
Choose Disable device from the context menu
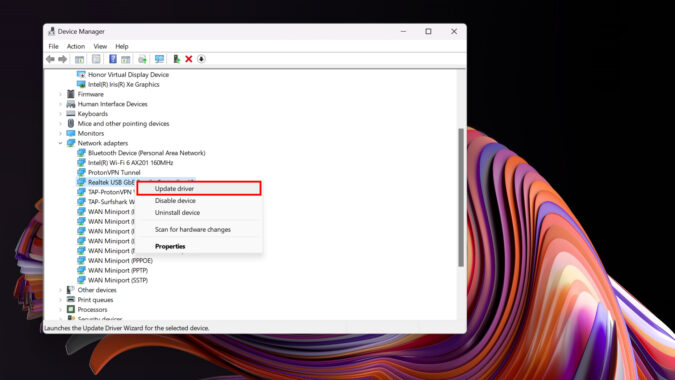[x=199, y=201]
